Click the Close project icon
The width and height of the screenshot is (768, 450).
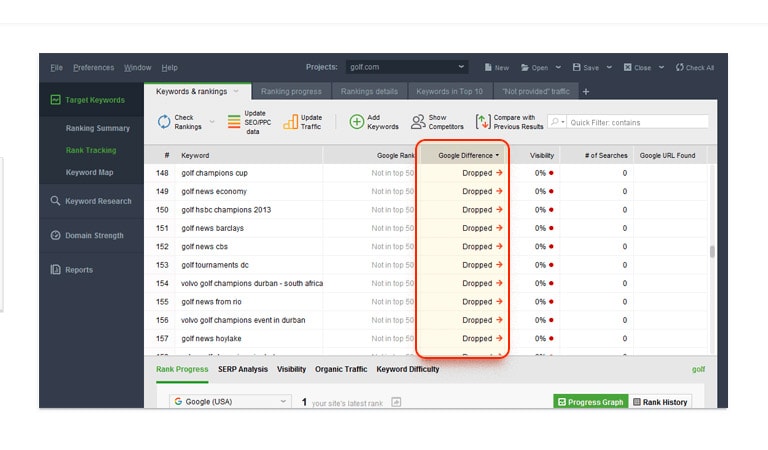(x=627, y=67)
